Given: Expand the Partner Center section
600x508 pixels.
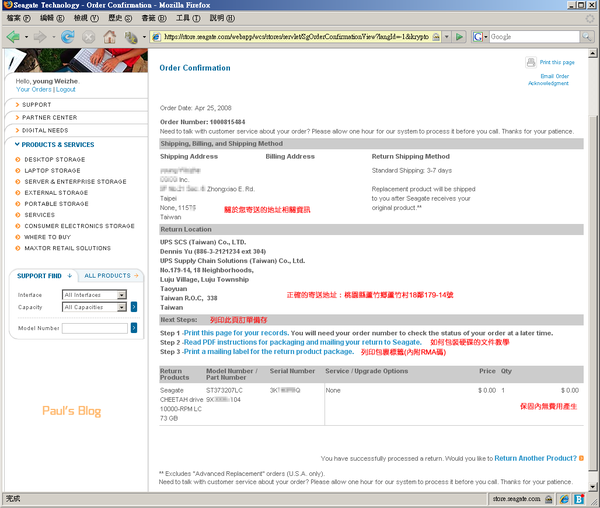Looking at the screenshot, I should (x=46, y=117).
